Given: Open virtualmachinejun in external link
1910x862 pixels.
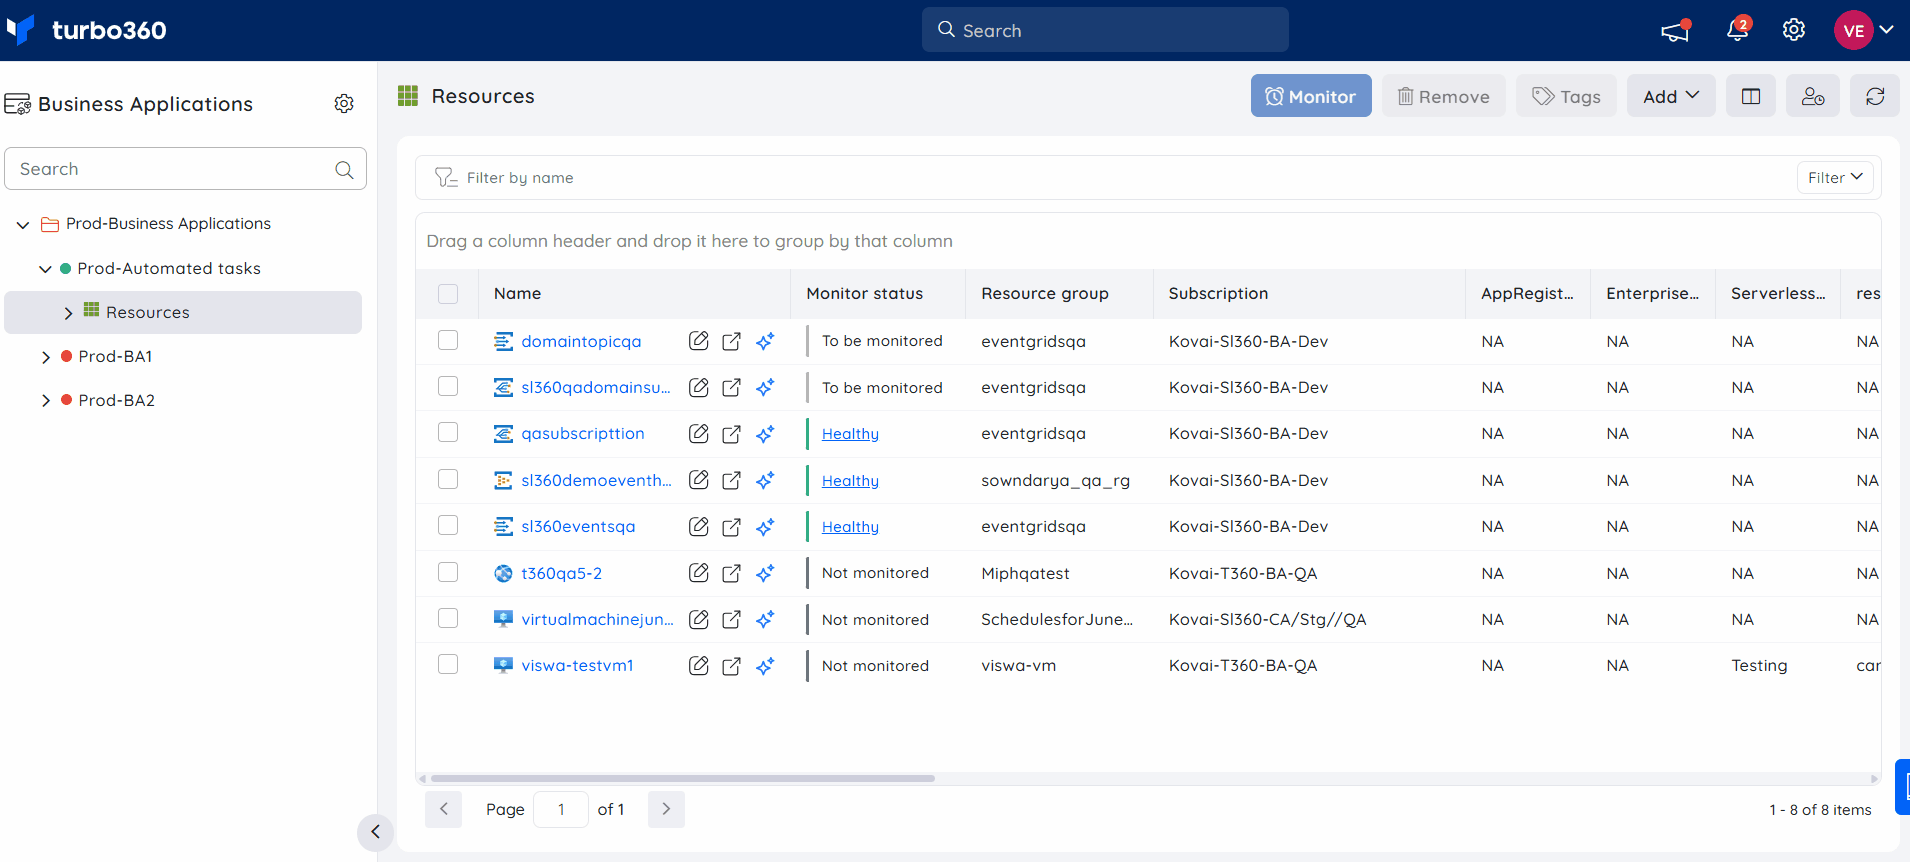Looking at the screenshot, I should coord(732,619).
